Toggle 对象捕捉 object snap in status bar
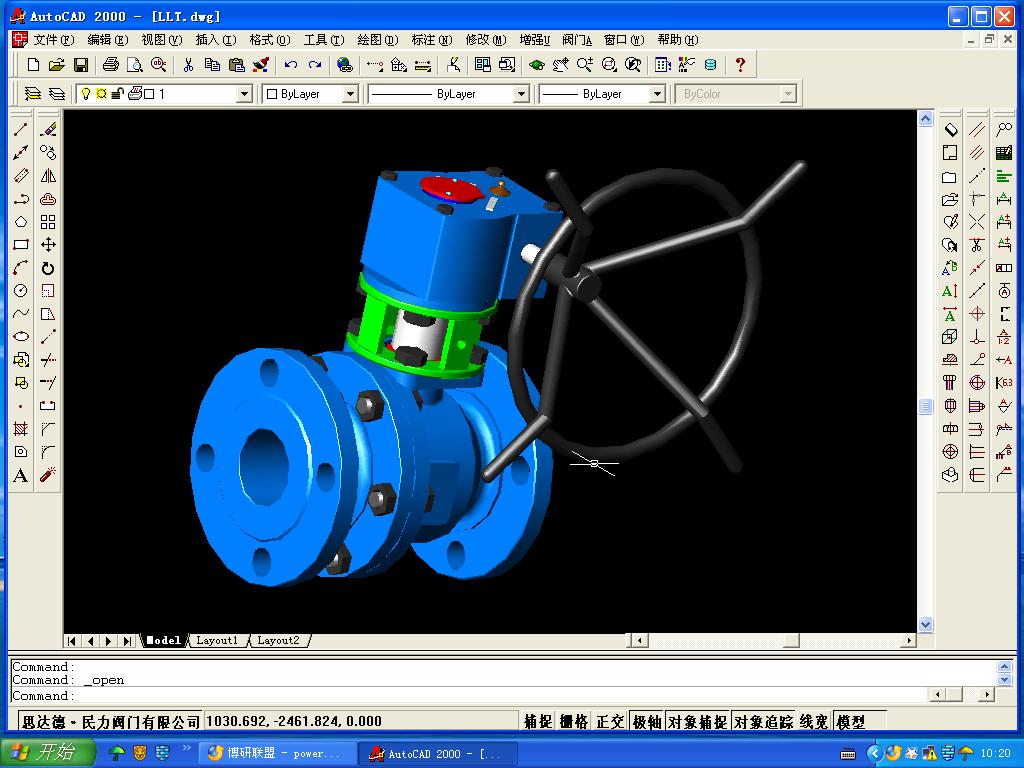Image resolution: width=1024 pixels, height=768 pixels. coord(697,721)
